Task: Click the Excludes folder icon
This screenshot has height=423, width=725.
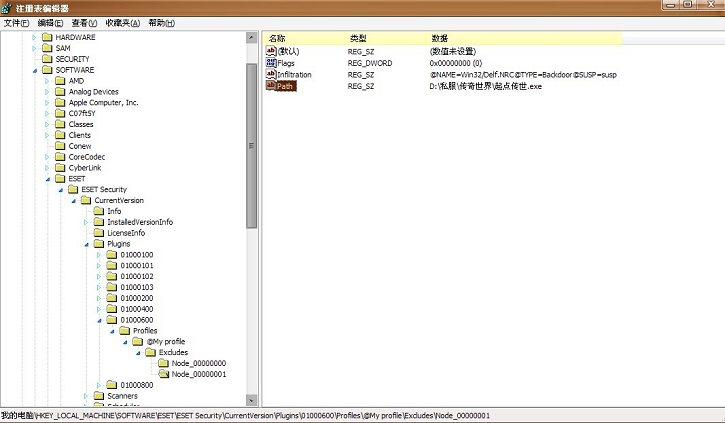Action: coord(151,352)
